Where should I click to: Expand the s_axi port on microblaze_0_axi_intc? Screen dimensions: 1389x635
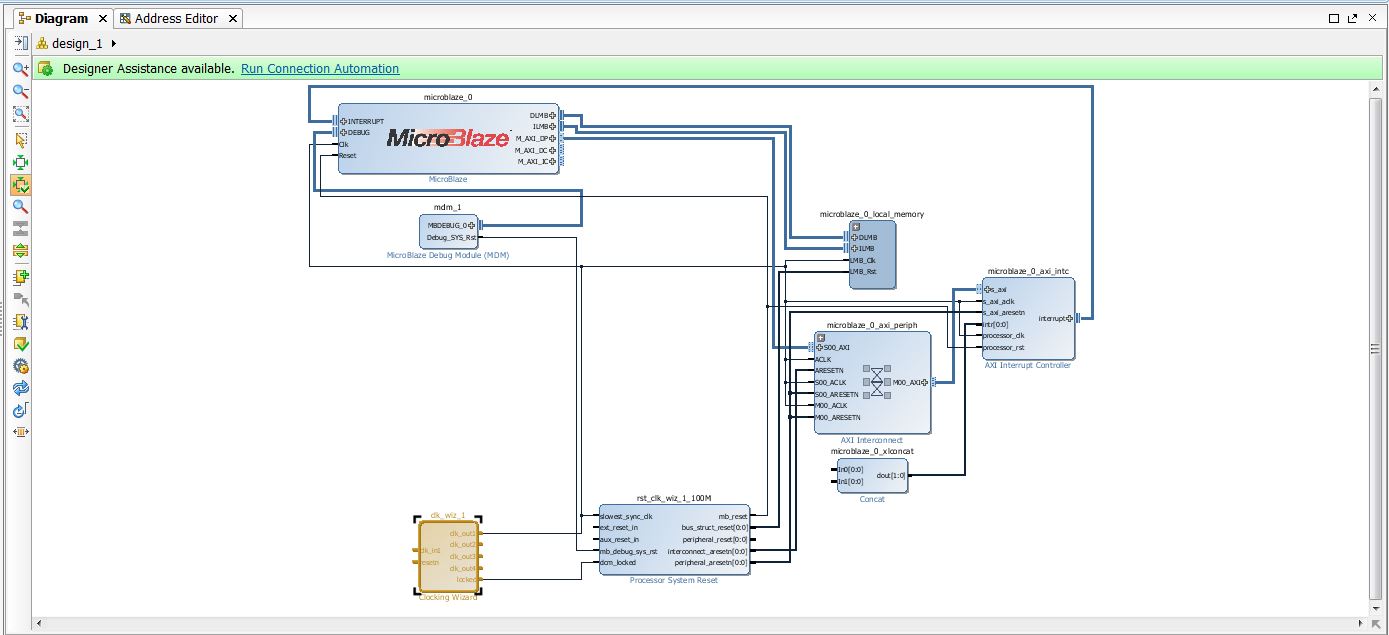pos(988,289)
